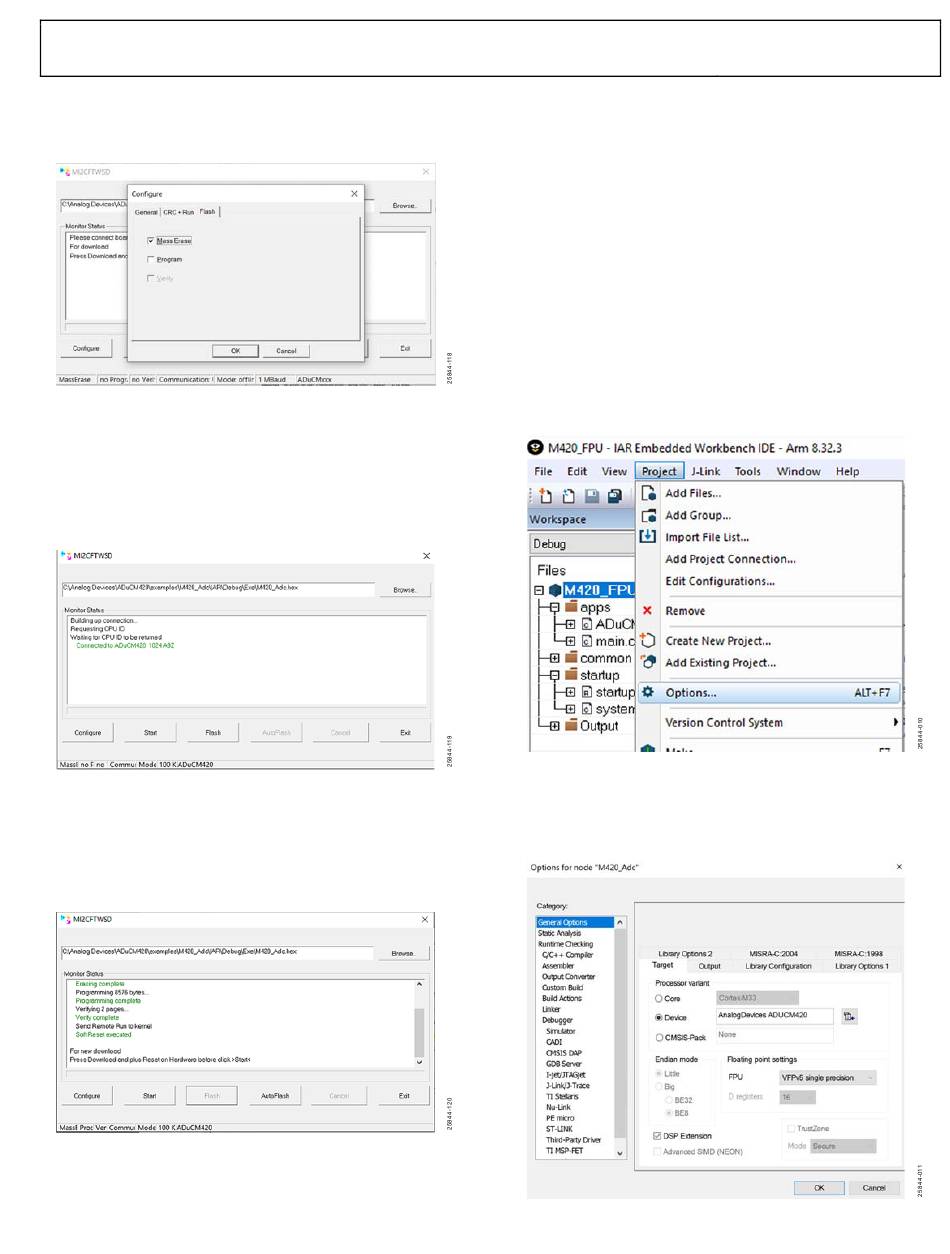Open the MISRA-C:2004 tab
The image size is (950, 1254).
click(x=776, y=953)
